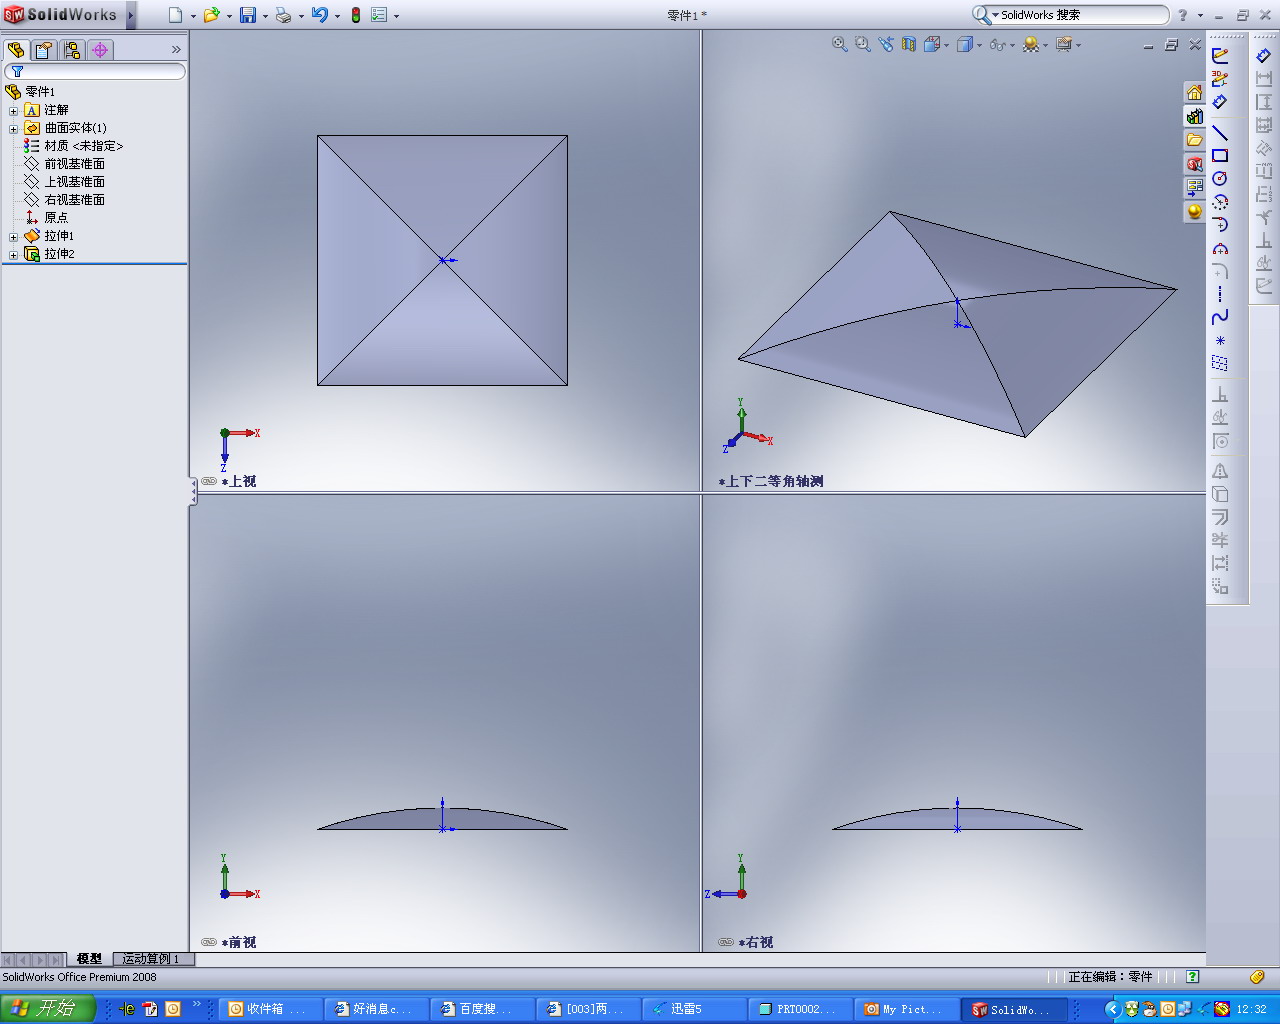
Task: Expand the 拉伸2 feature node
Action: tap(13, 254)
